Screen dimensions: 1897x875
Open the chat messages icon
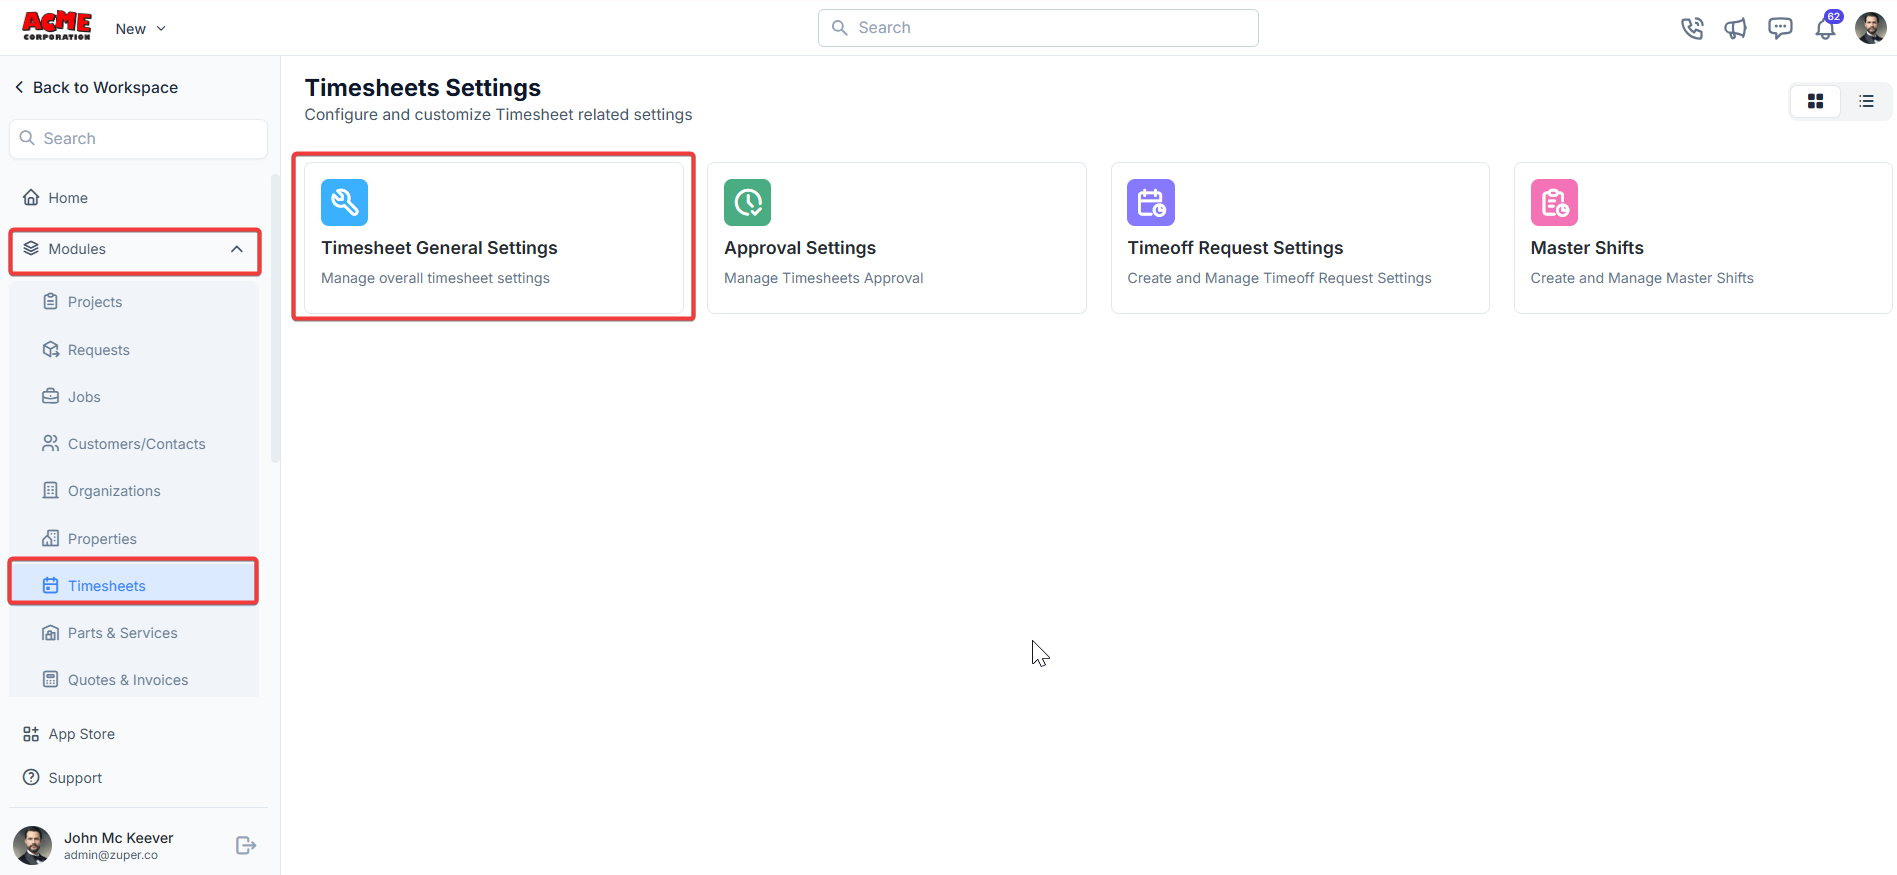click(x=1780, y=28)
